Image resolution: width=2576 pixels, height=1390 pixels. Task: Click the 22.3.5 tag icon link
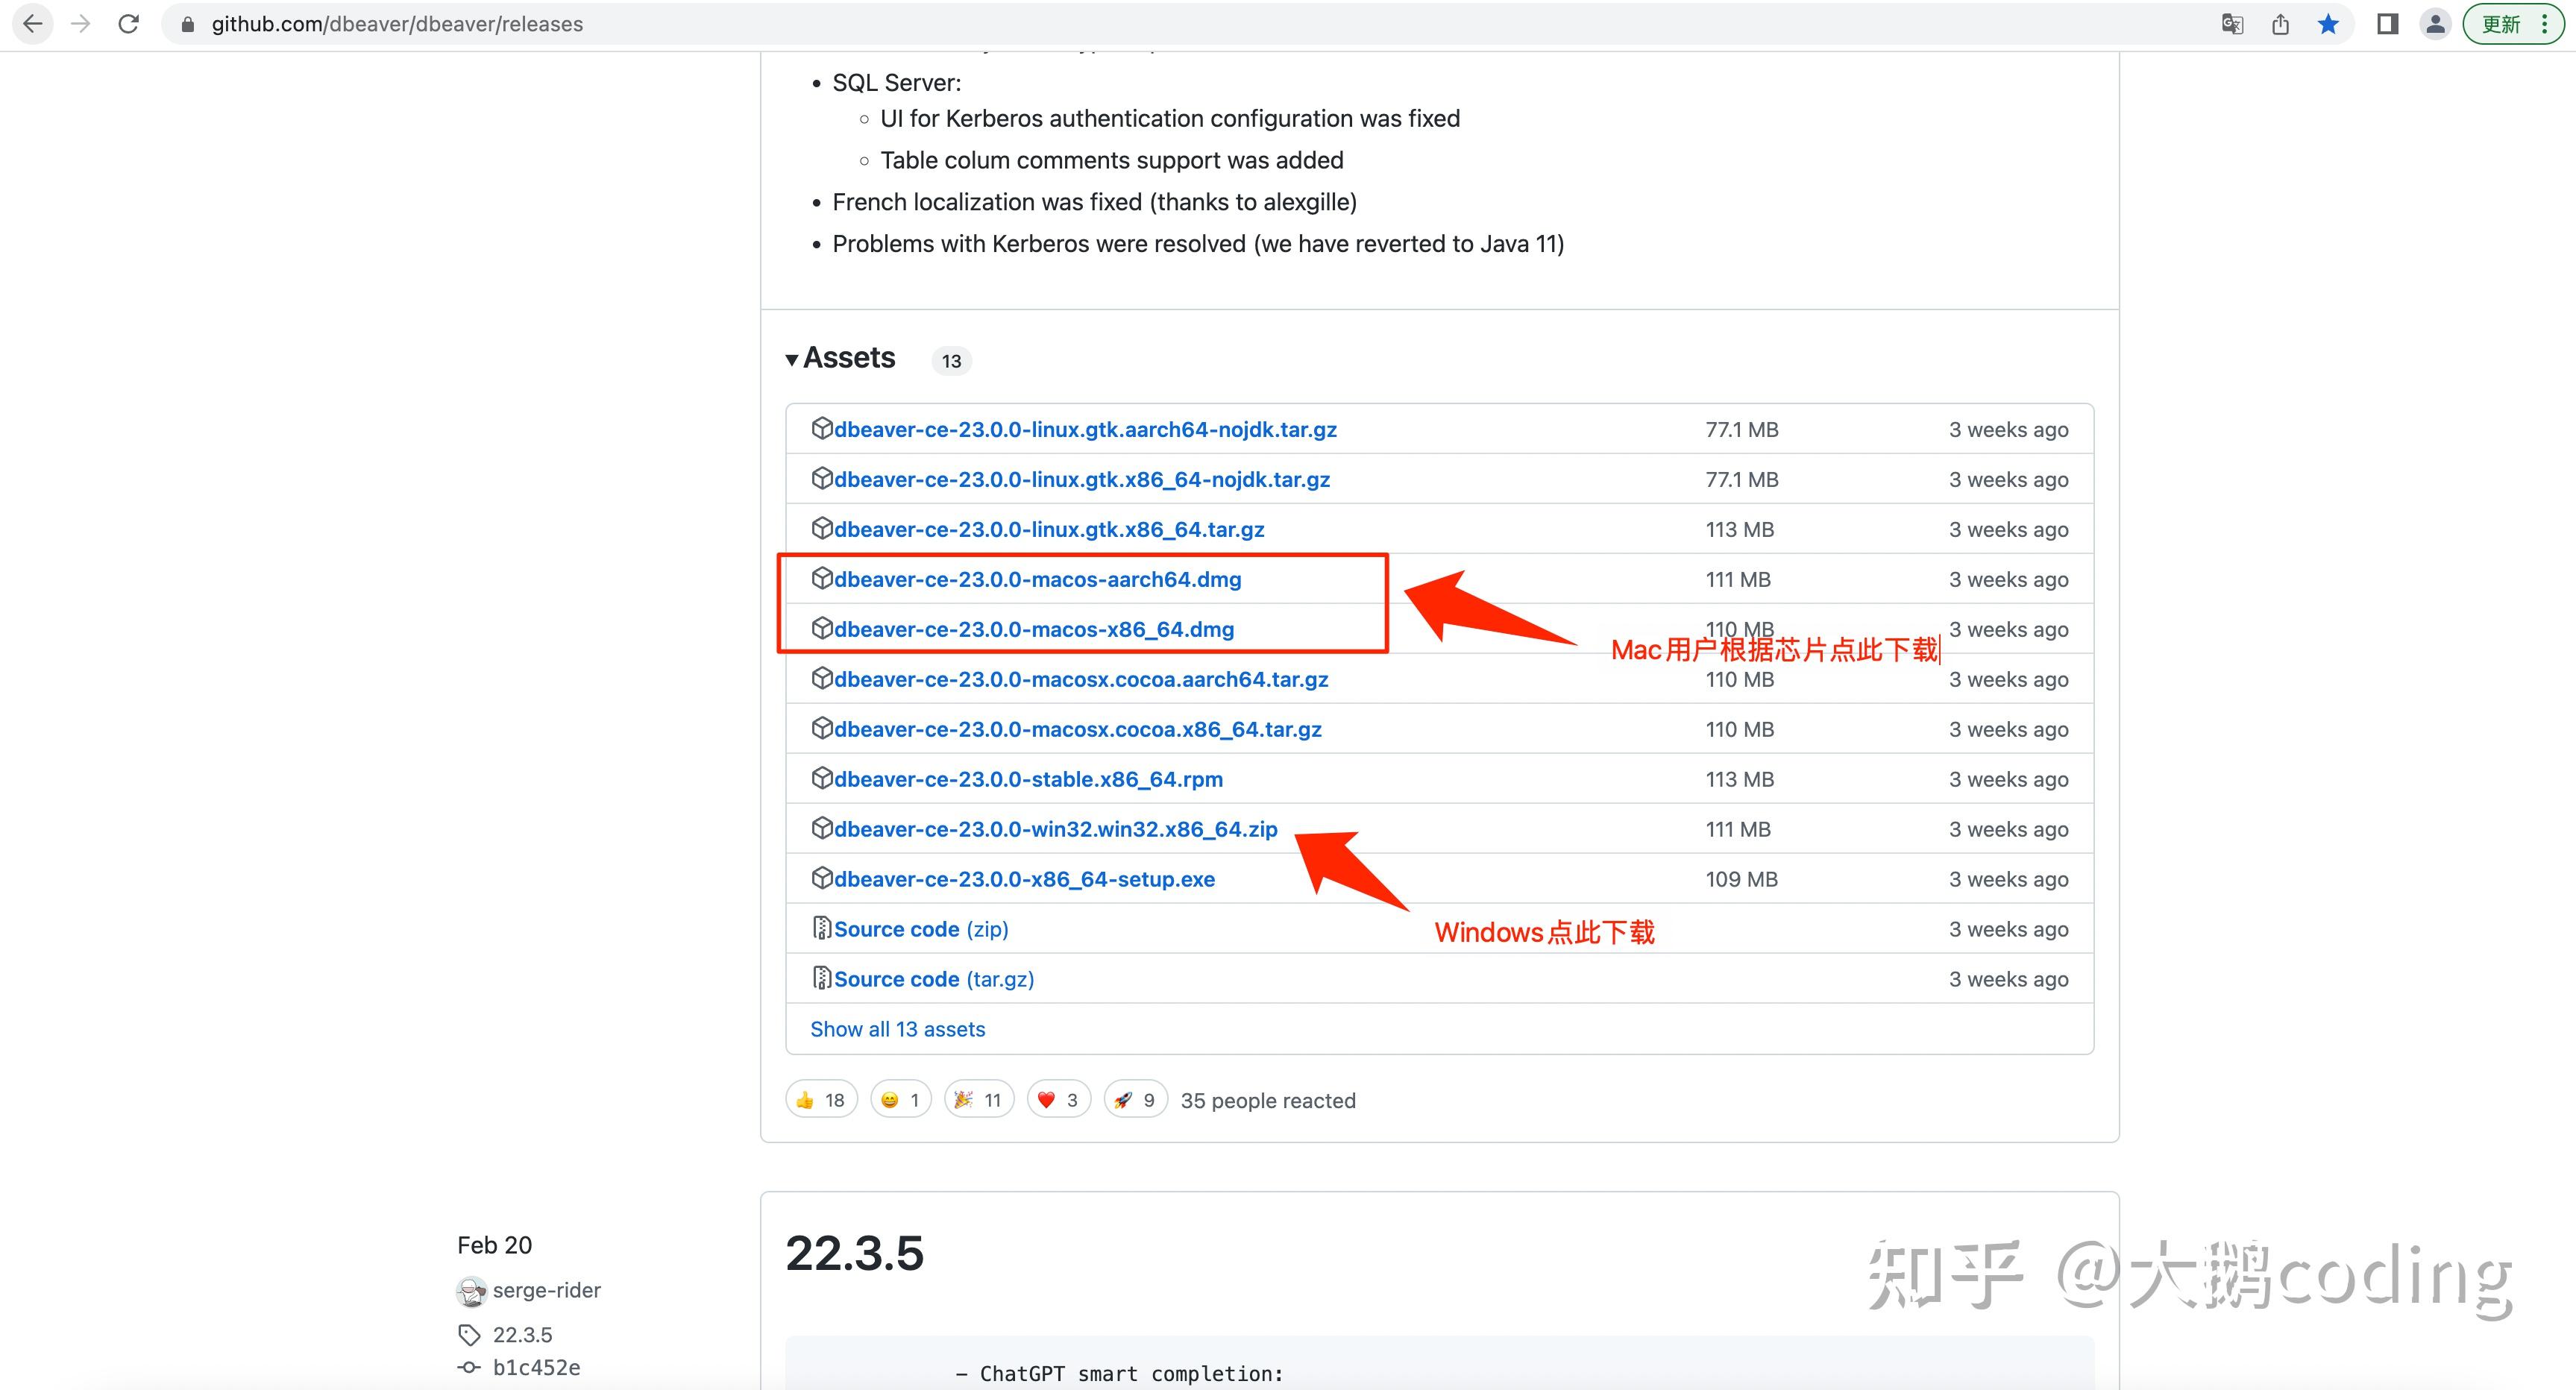[521, 1334]
